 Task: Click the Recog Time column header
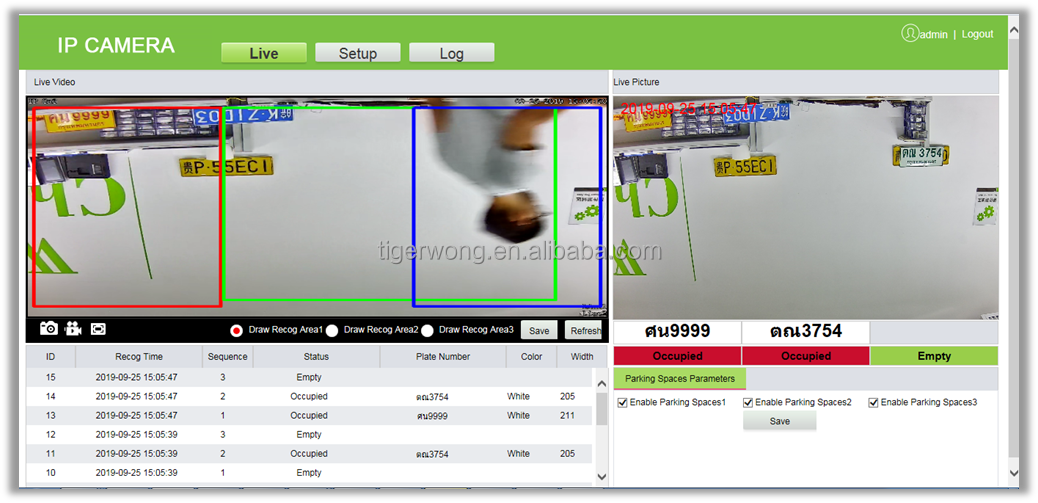[x=139, y=356]
